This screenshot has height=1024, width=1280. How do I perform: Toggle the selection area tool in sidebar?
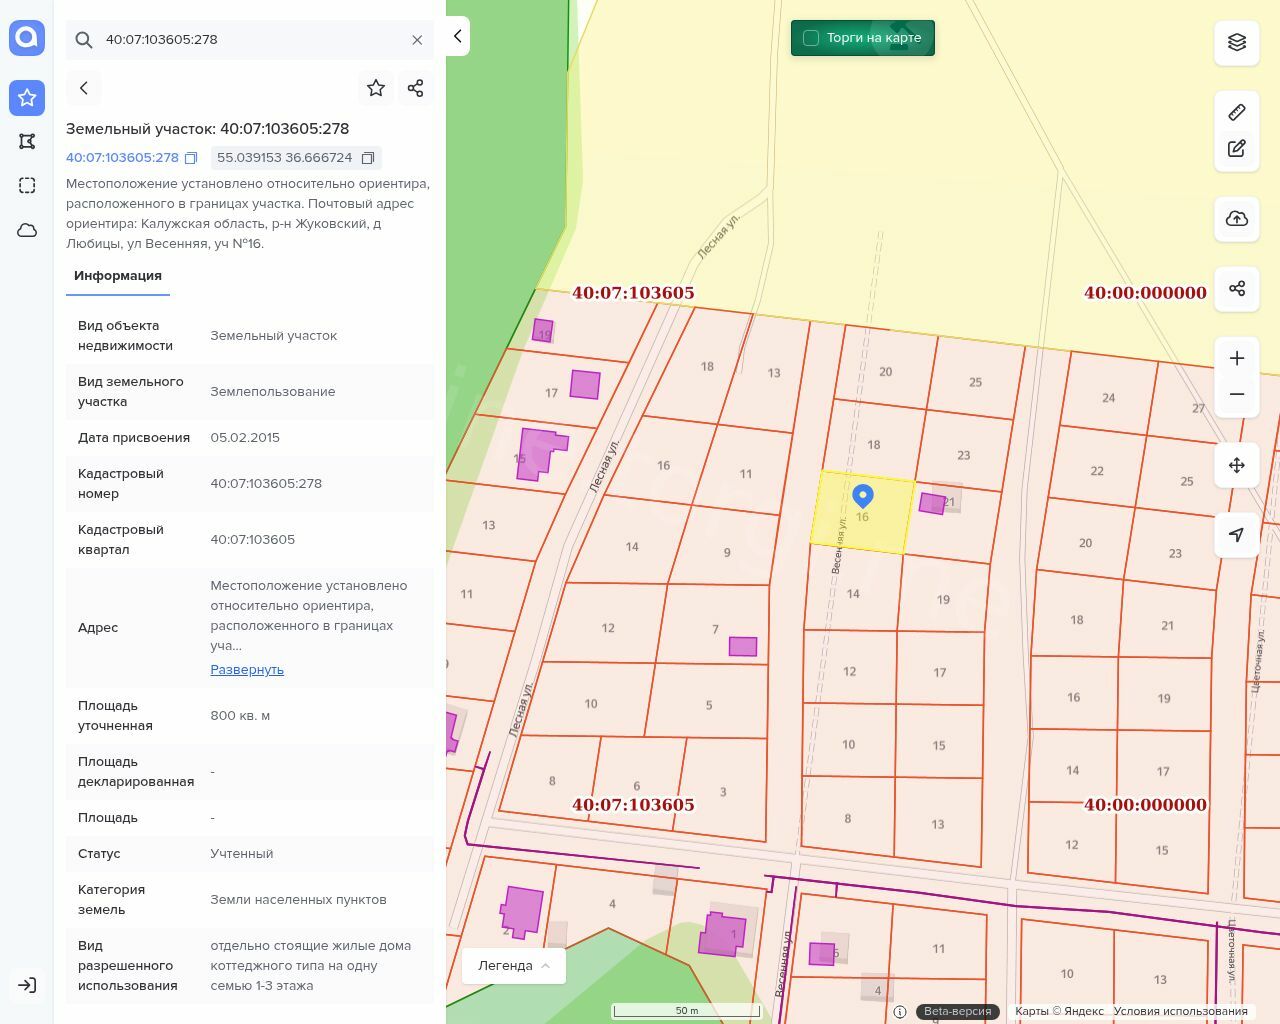[x=27, y=185]
